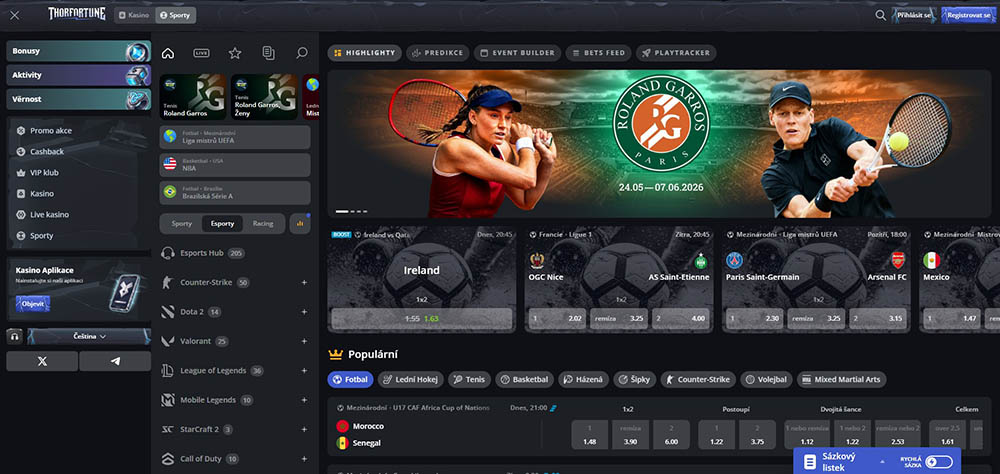Open the Čeština language dropdown

89,336
